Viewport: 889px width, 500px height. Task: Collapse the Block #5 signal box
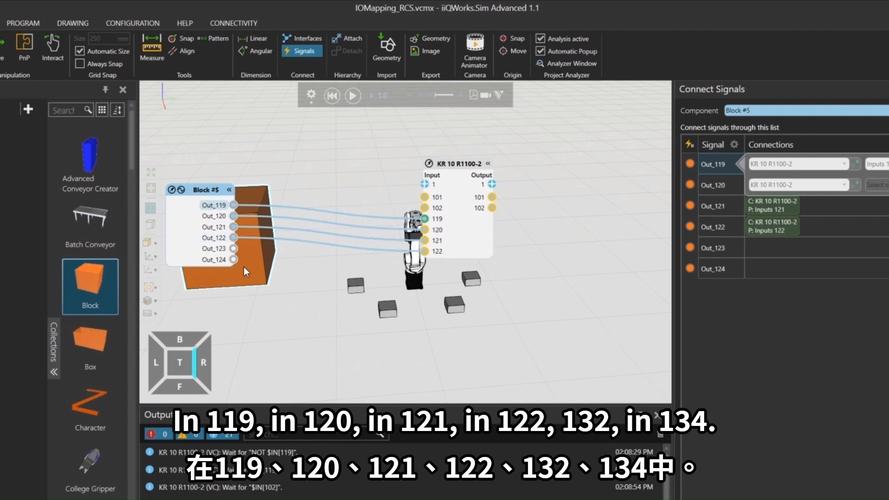pos(229,189)
